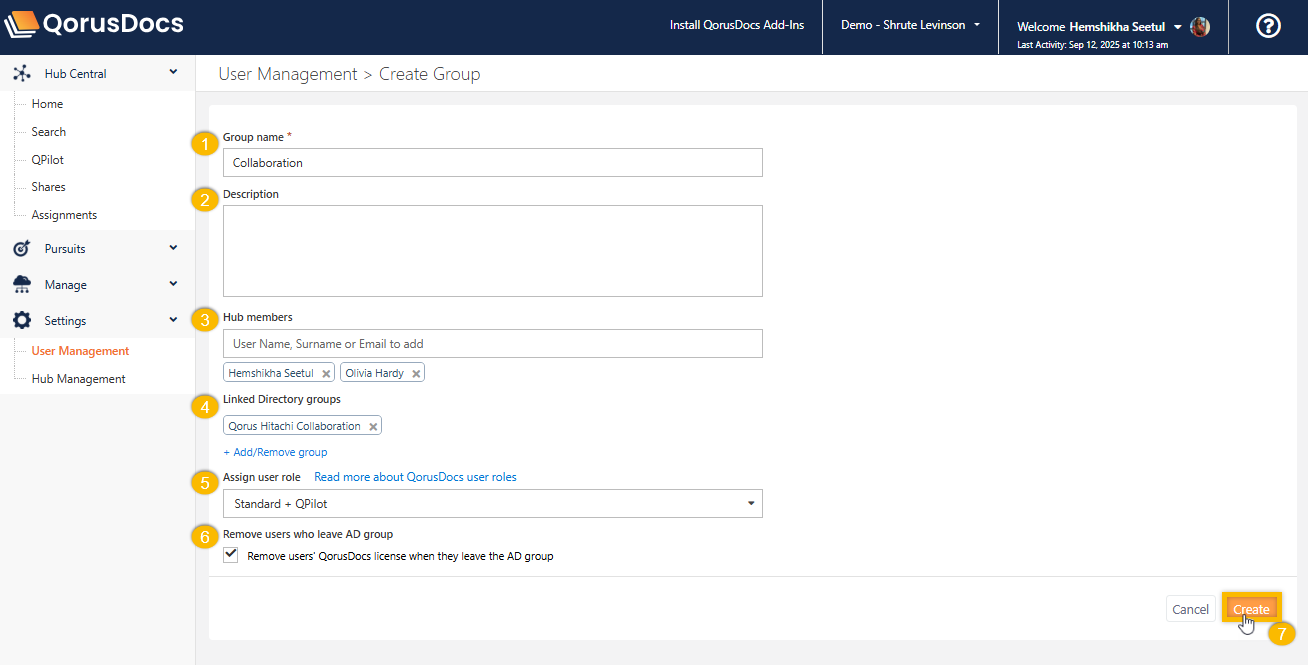Open the help question mark icon
The width and height of the screenshot is (1308, 665).
pyautogui.click(x=1268, y=27)
